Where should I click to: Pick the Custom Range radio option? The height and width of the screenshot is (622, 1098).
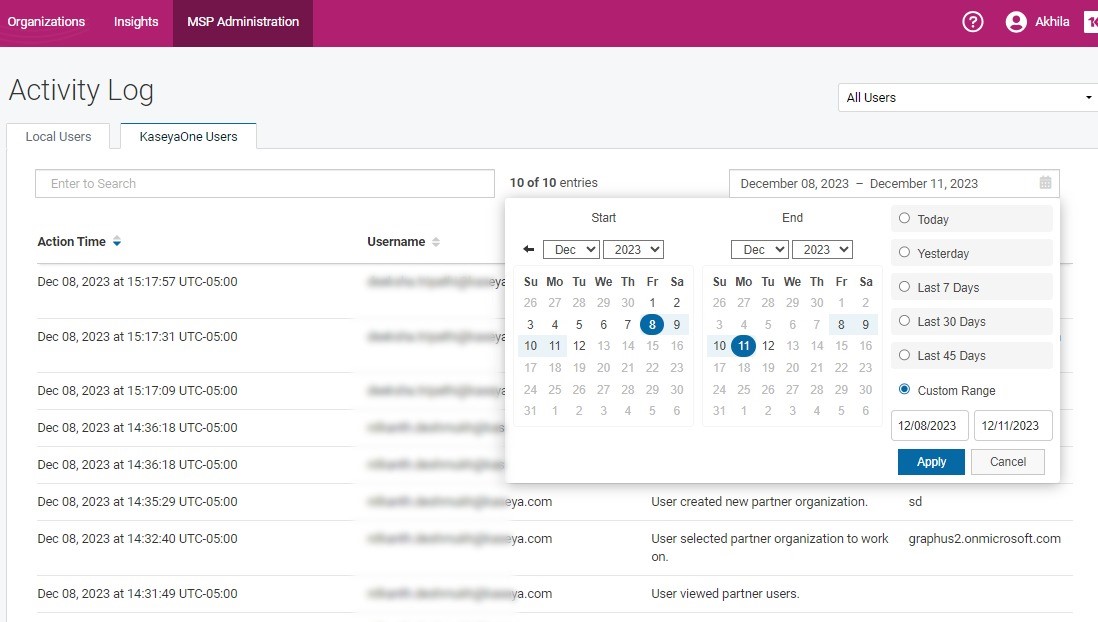(905, 390)
